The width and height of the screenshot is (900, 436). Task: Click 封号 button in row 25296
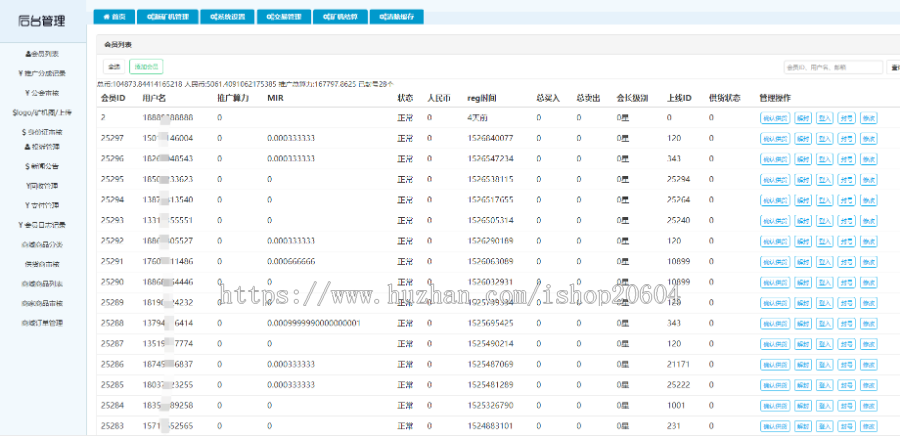[847, 159]
